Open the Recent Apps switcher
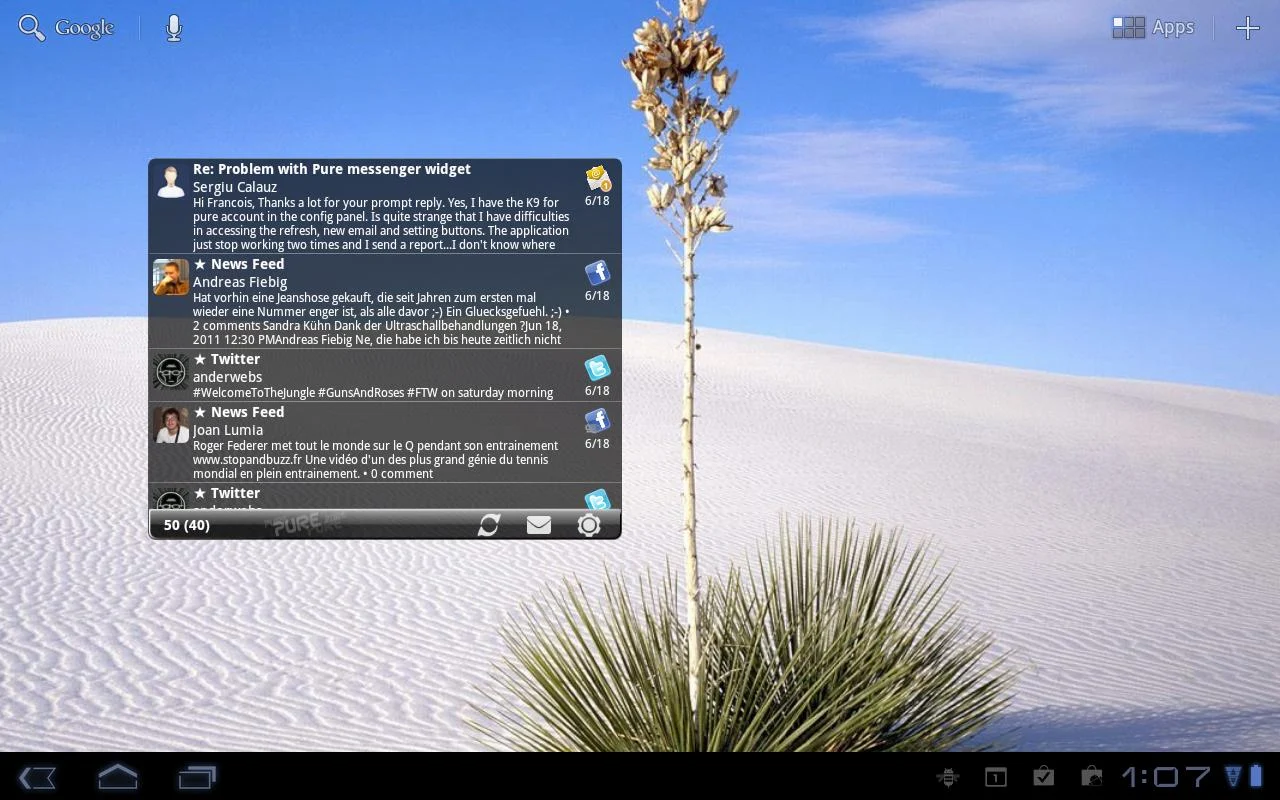The width and height of the screenshot is (1280, 800). (x=197, y=777)
